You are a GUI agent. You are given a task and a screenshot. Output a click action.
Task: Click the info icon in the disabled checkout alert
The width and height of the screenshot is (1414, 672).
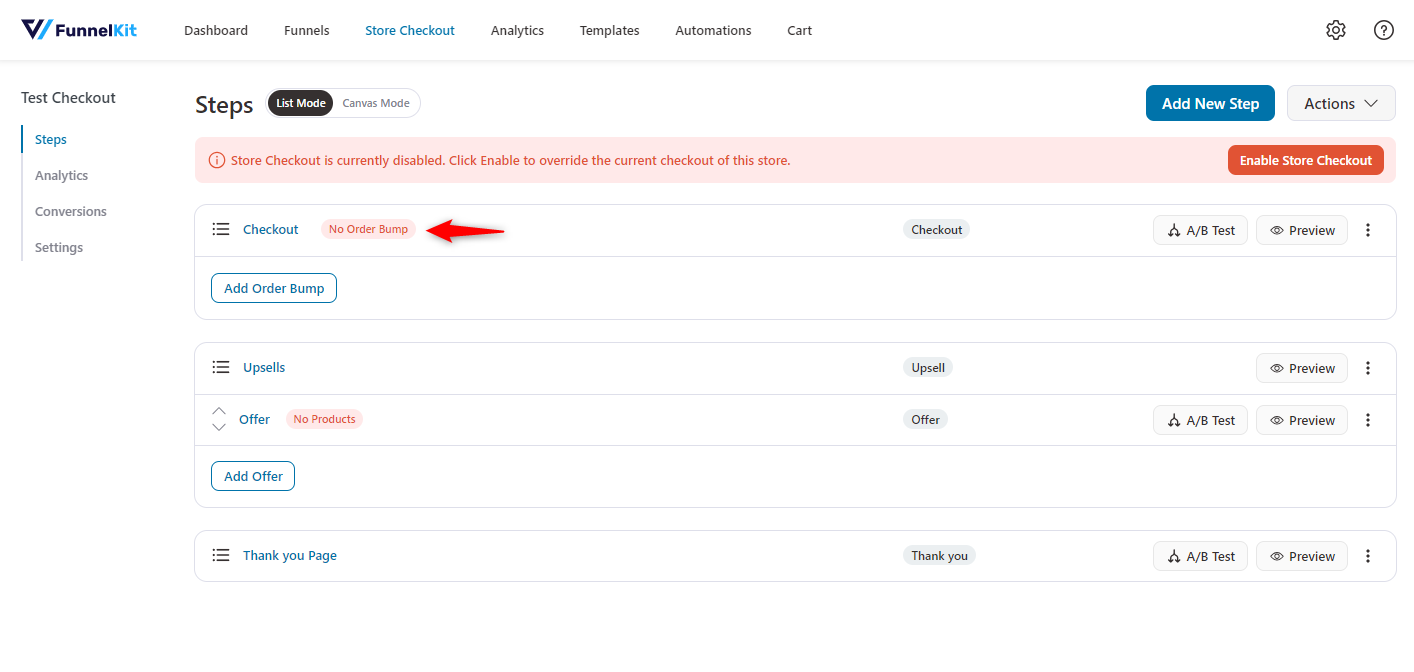point(217,160)
